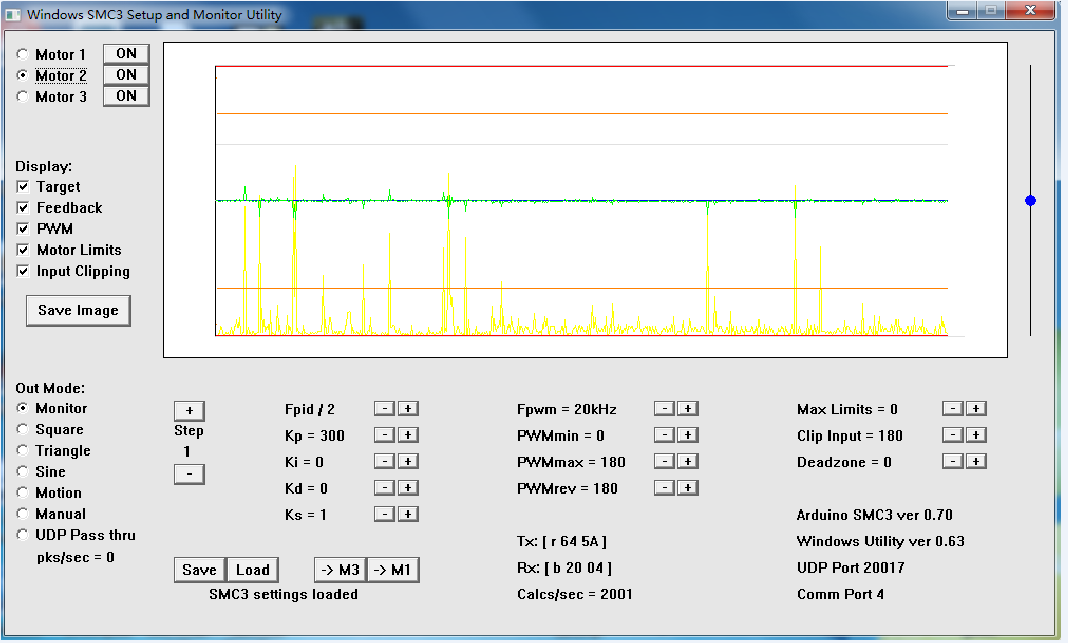Screen dimensions: 1068x643
Task: Switch output mode to UDP Pass thru
Action: pyautogui.click(x=22, y=535)
